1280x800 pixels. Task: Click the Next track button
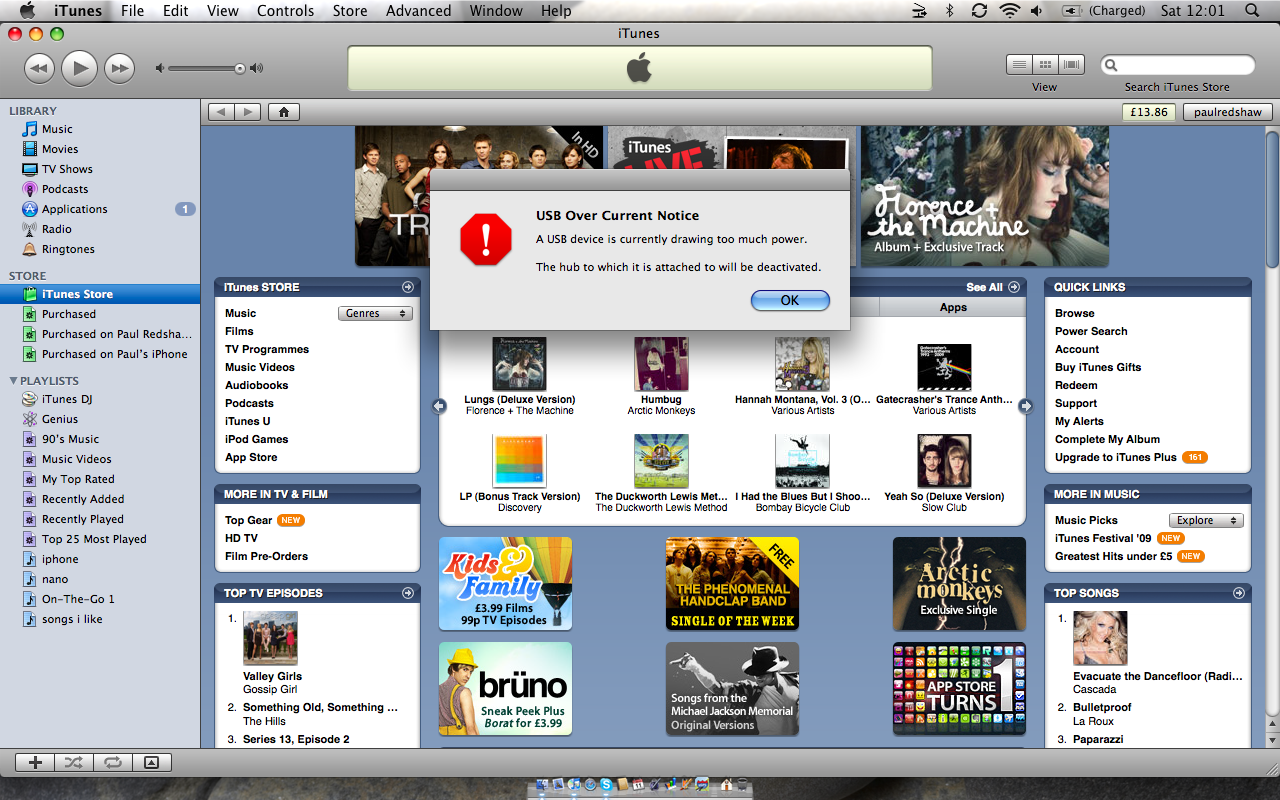tap(119, 68)
